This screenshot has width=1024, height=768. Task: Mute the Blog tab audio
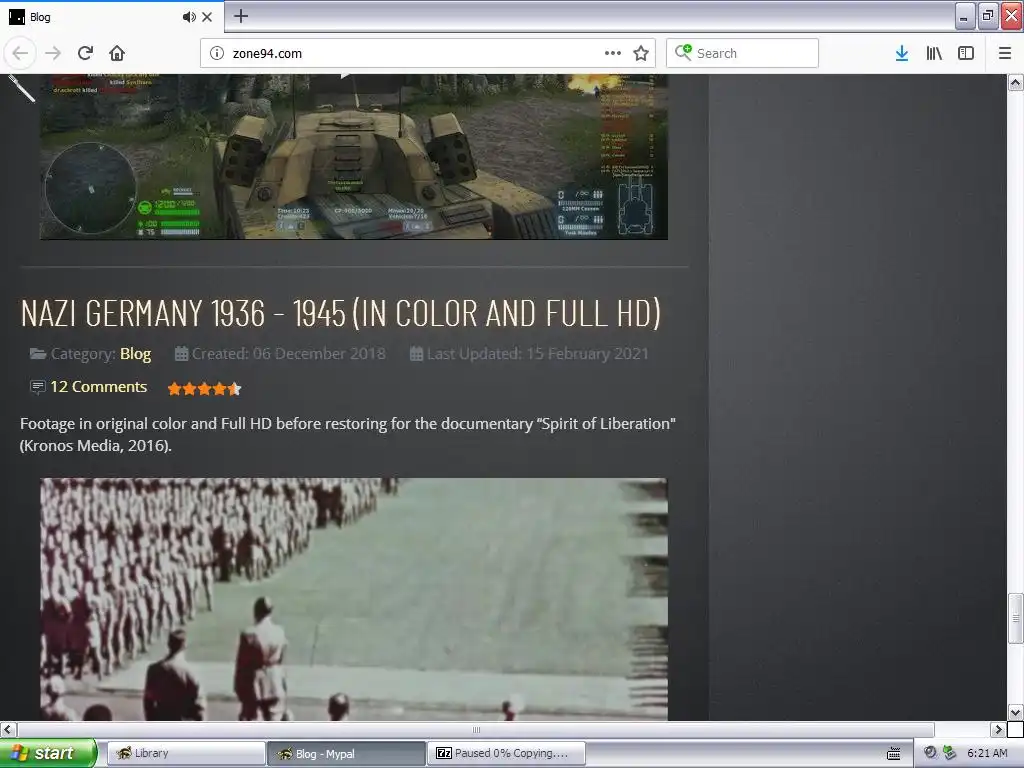click(189, 17)
